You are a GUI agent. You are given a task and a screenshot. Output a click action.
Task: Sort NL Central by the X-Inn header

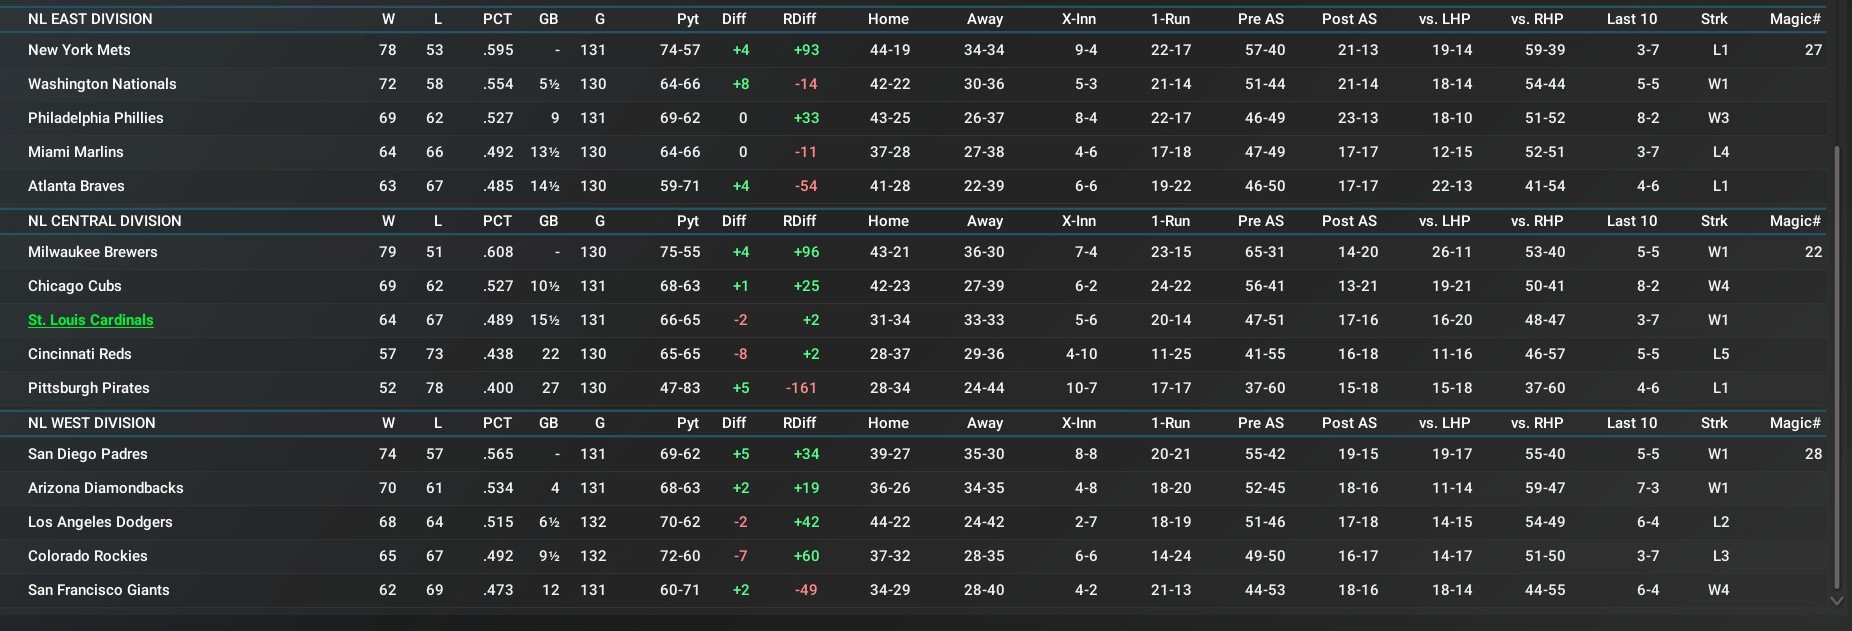(x=1079, y=221)
